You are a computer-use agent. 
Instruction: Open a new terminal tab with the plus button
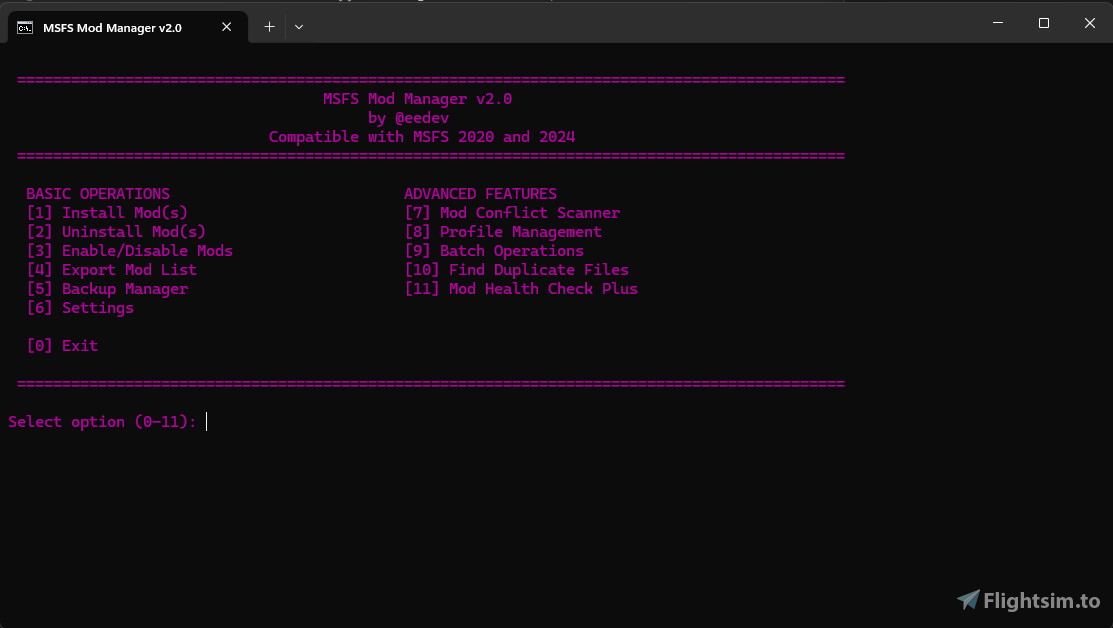pos(268,27)
